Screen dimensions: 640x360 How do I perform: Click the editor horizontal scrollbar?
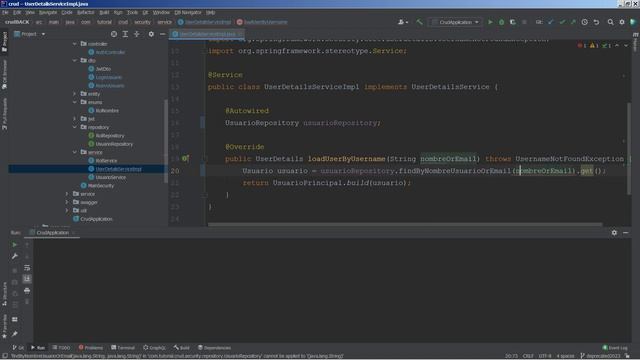point(405,224)
